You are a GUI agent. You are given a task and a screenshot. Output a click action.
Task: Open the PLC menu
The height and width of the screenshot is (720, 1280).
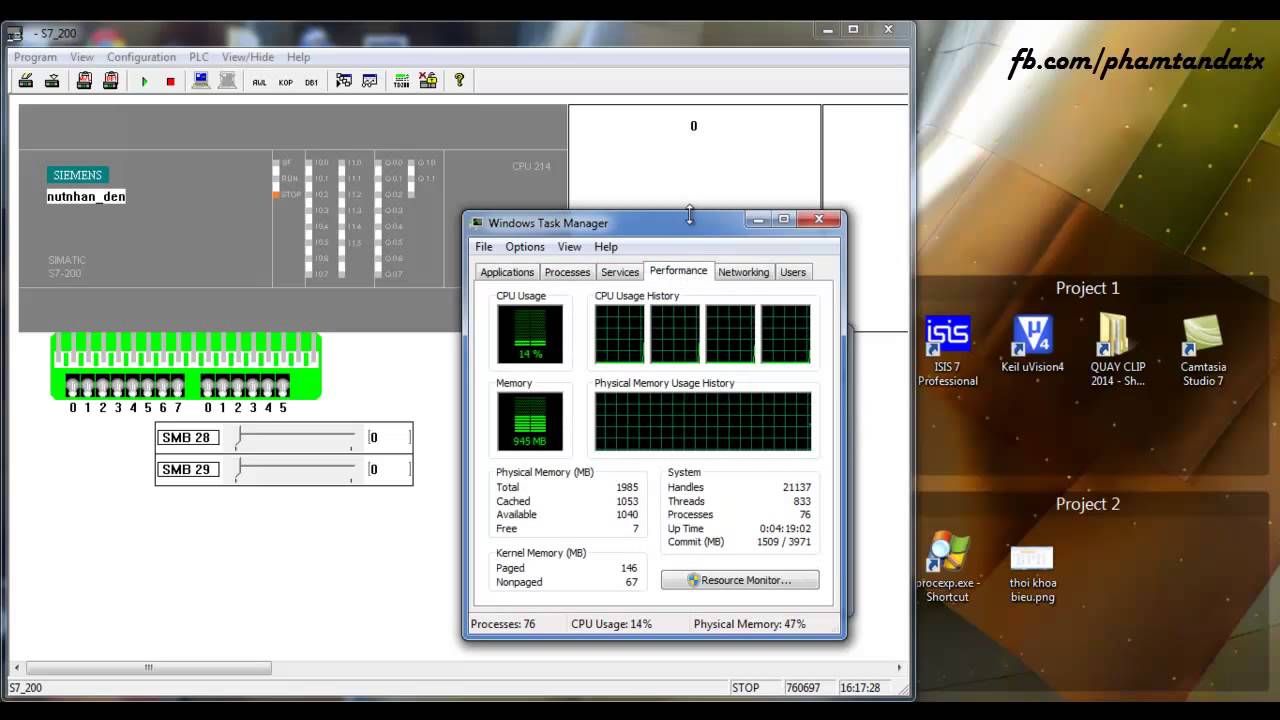click(199, 57)
